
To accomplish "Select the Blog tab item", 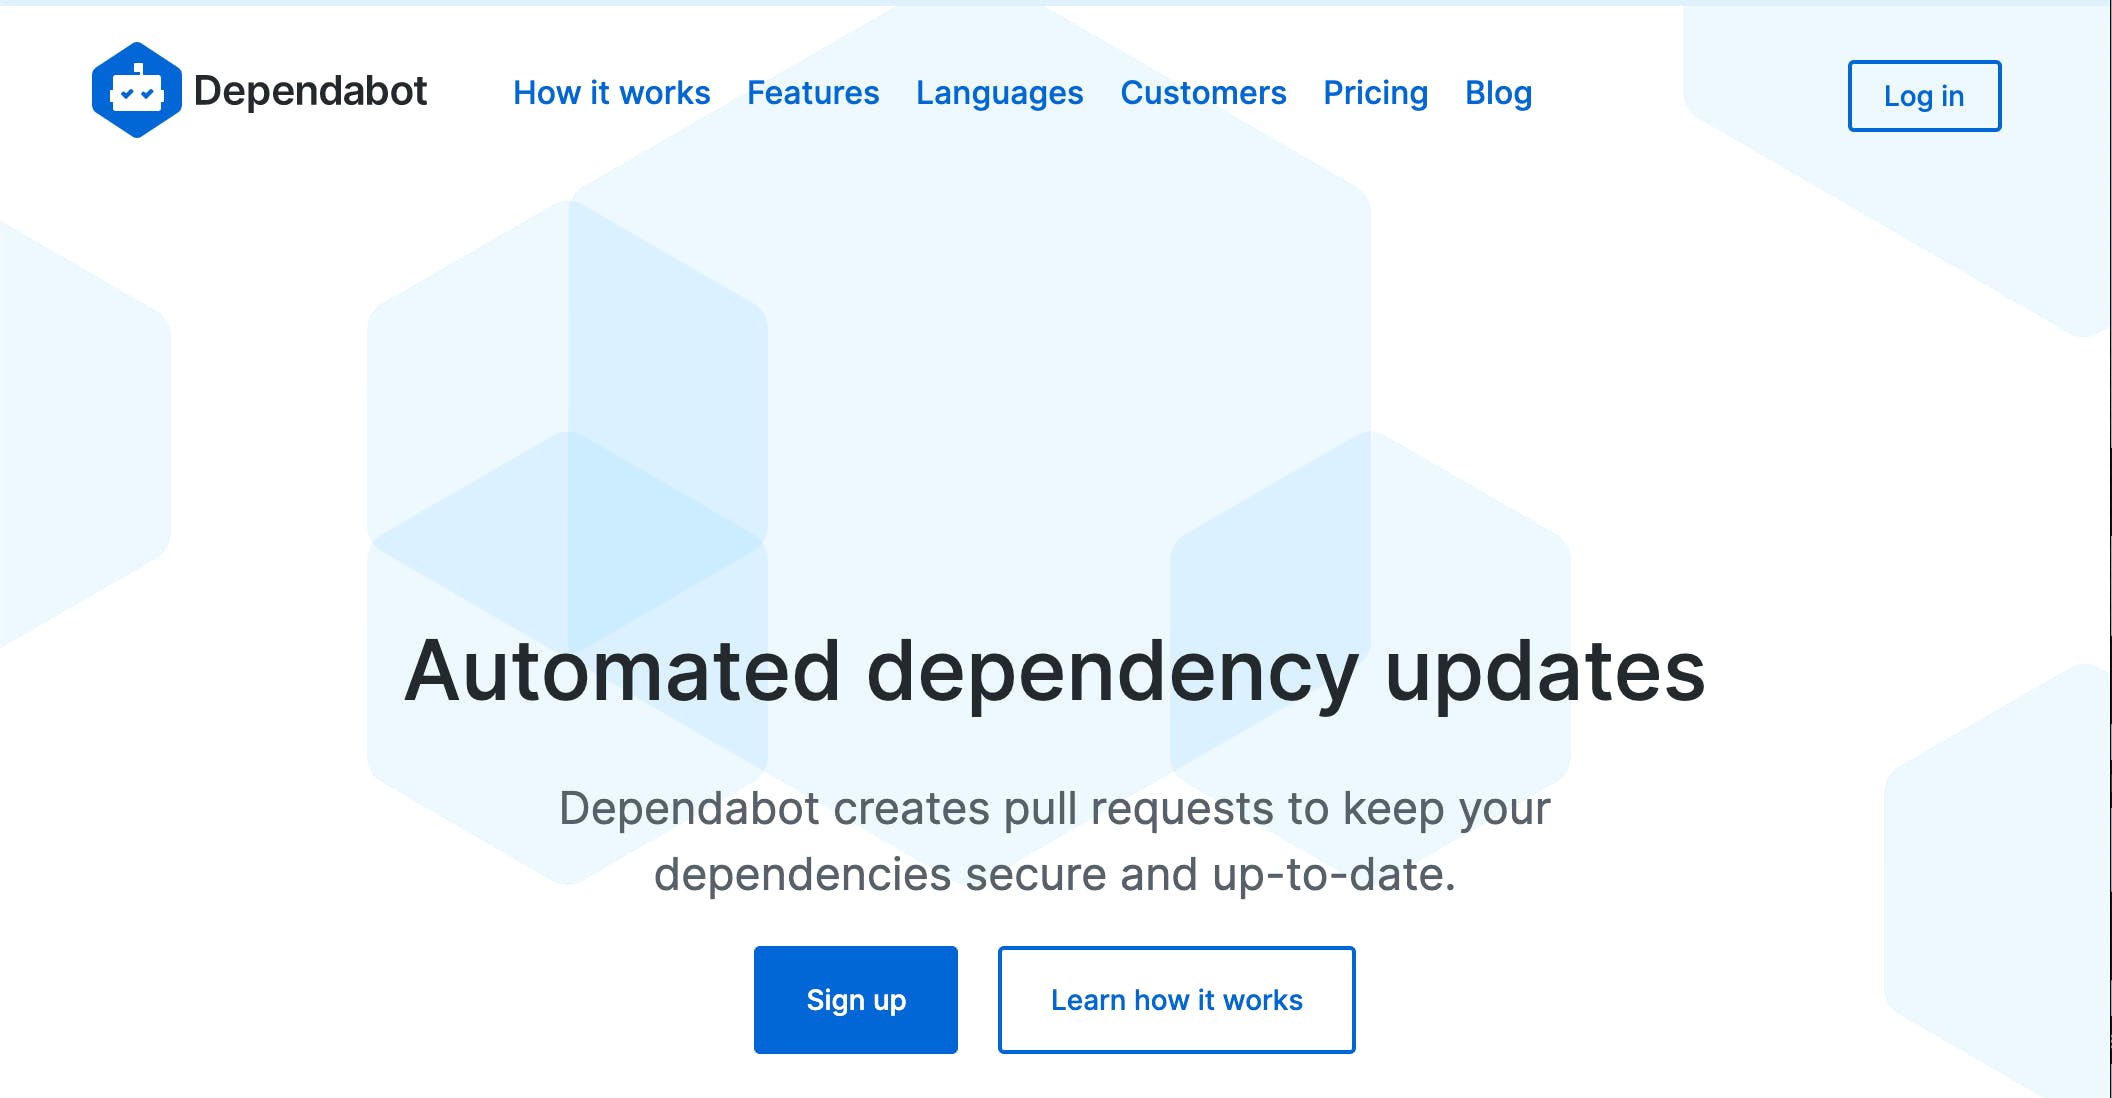I will pos(1500,94).
